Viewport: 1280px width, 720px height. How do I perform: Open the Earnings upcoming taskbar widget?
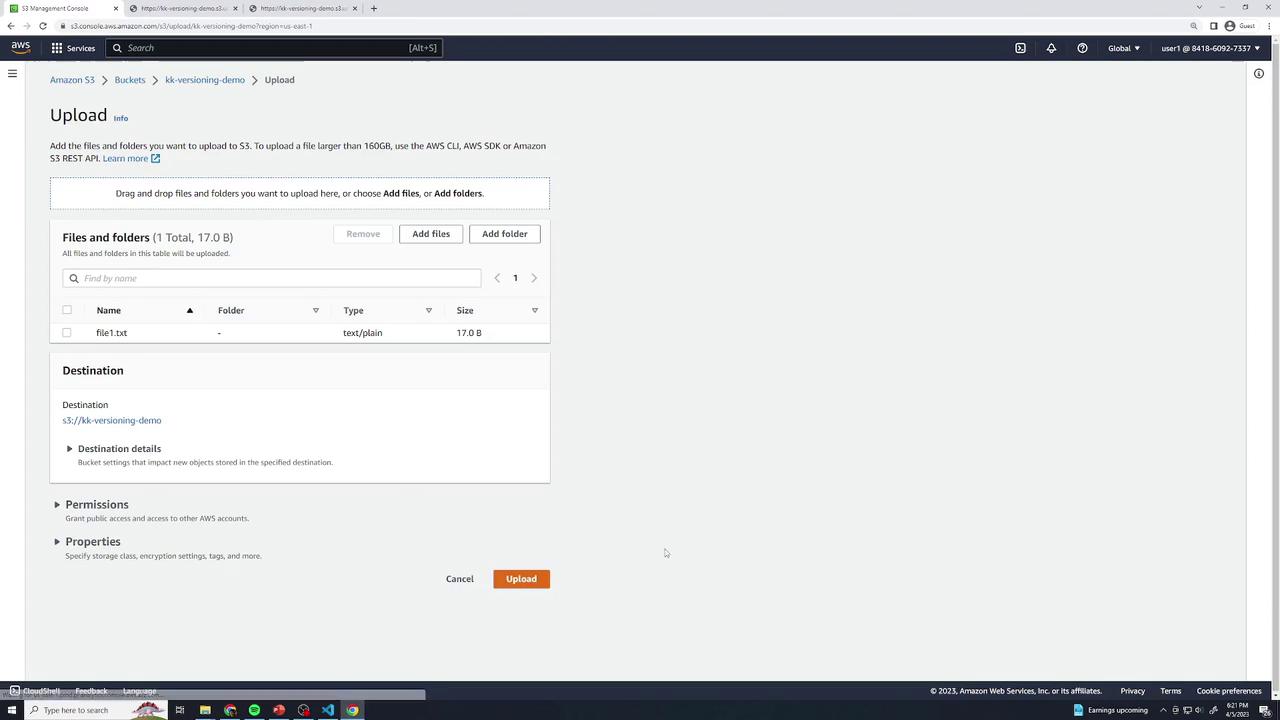pyautogui.click(x=1110, y=710)
